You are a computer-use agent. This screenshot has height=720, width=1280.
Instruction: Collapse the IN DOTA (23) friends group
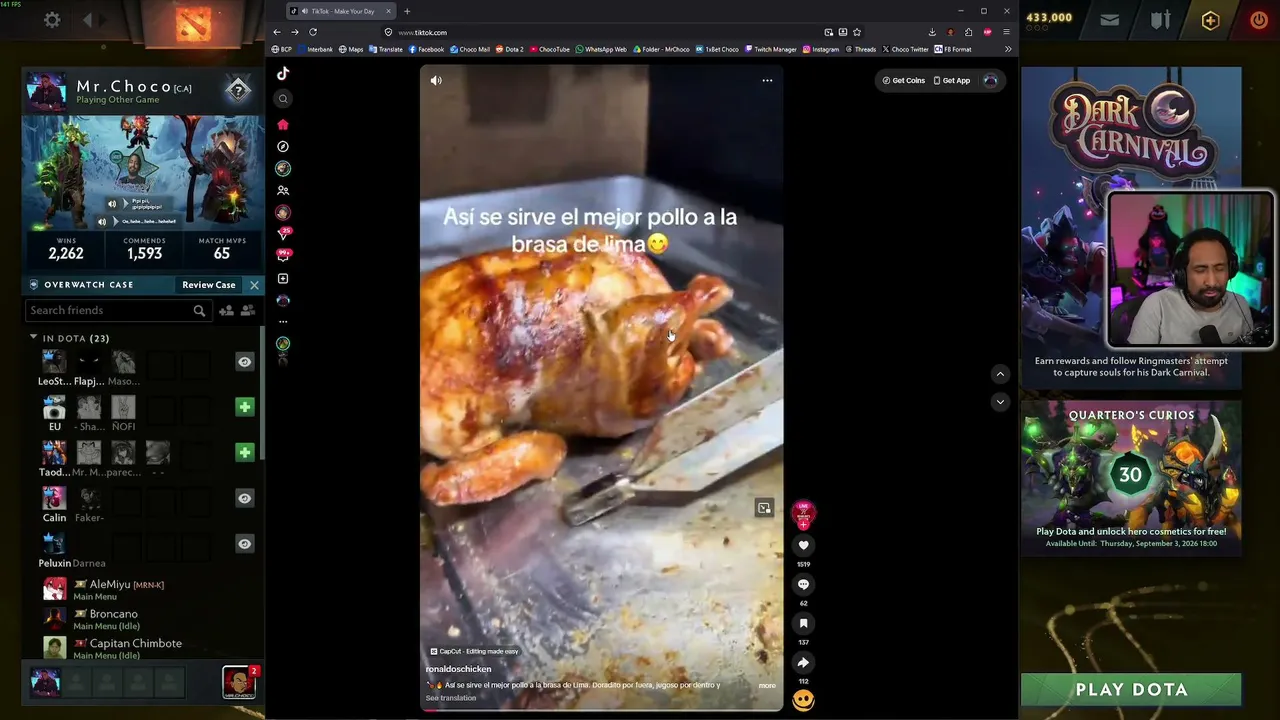[x=33, y=338]
